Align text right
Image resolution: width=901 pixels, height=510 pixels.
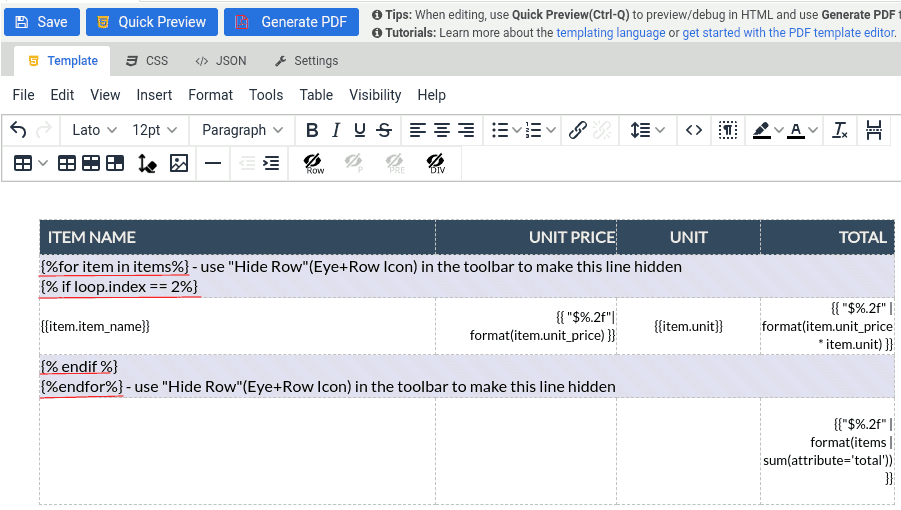pos(466,130)
